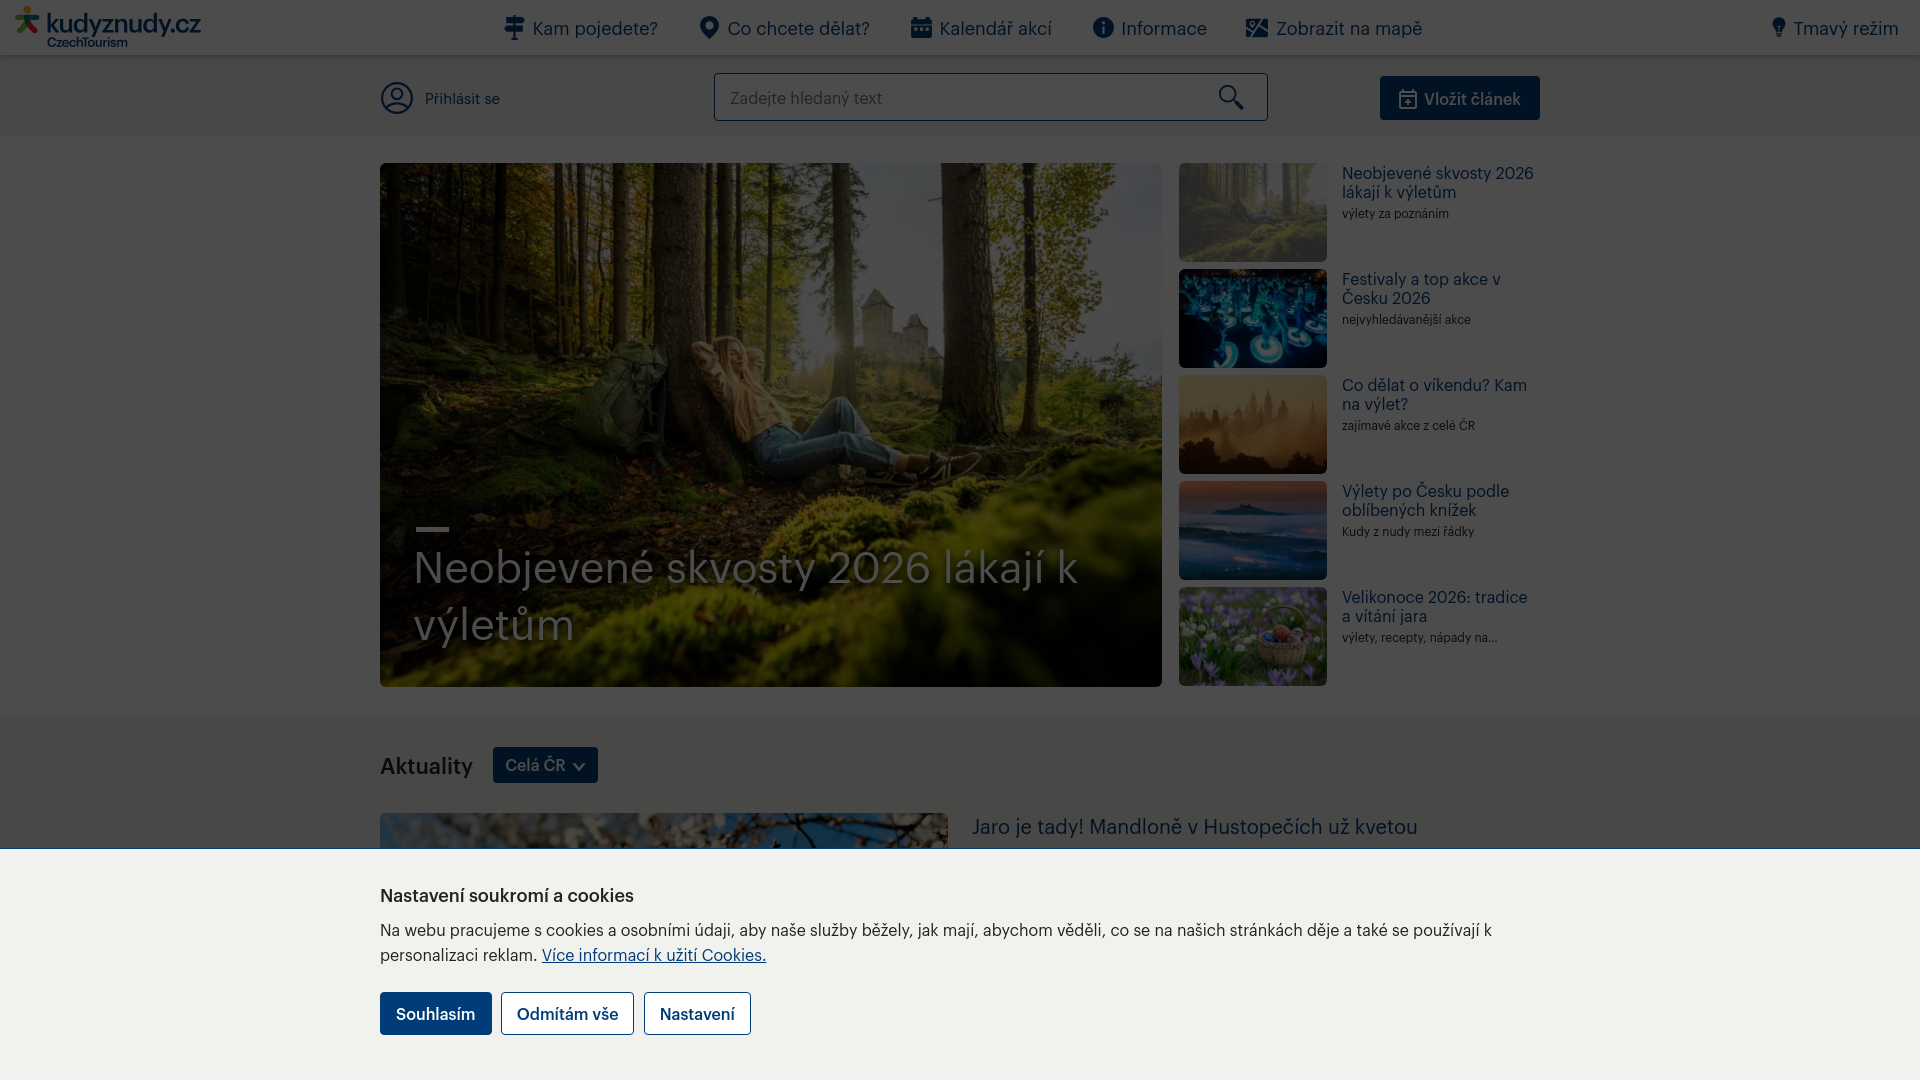
Task: Select Zobrazit na mapě
Action: tap(1334, 28)
